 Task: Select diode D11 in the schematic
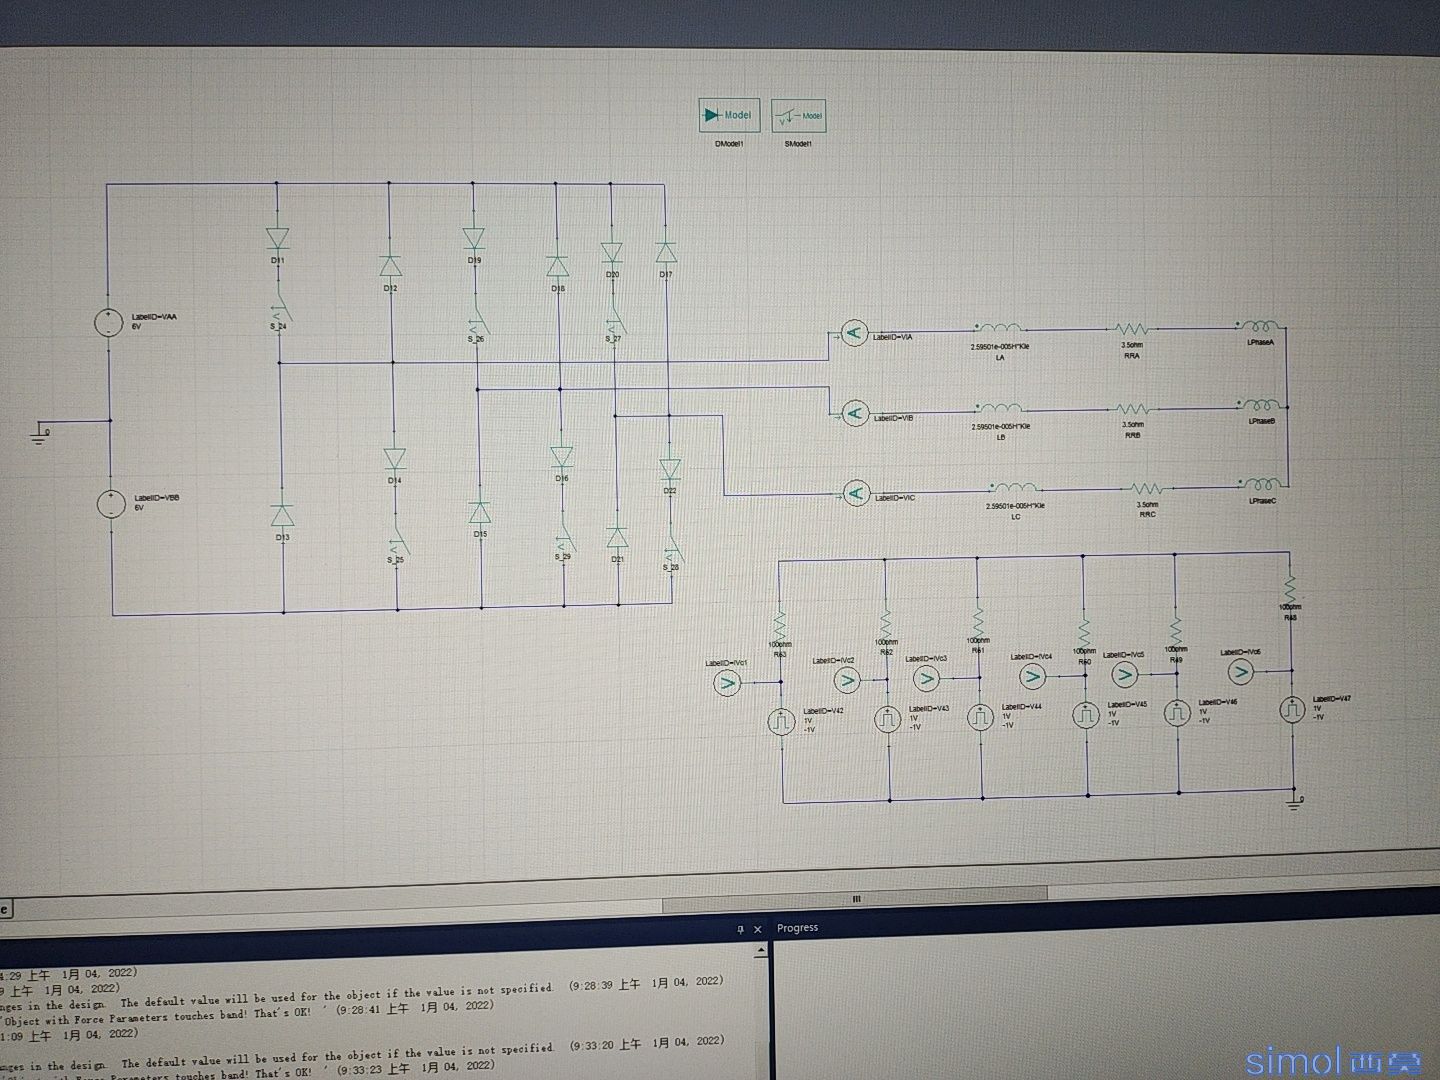point(278,238)
